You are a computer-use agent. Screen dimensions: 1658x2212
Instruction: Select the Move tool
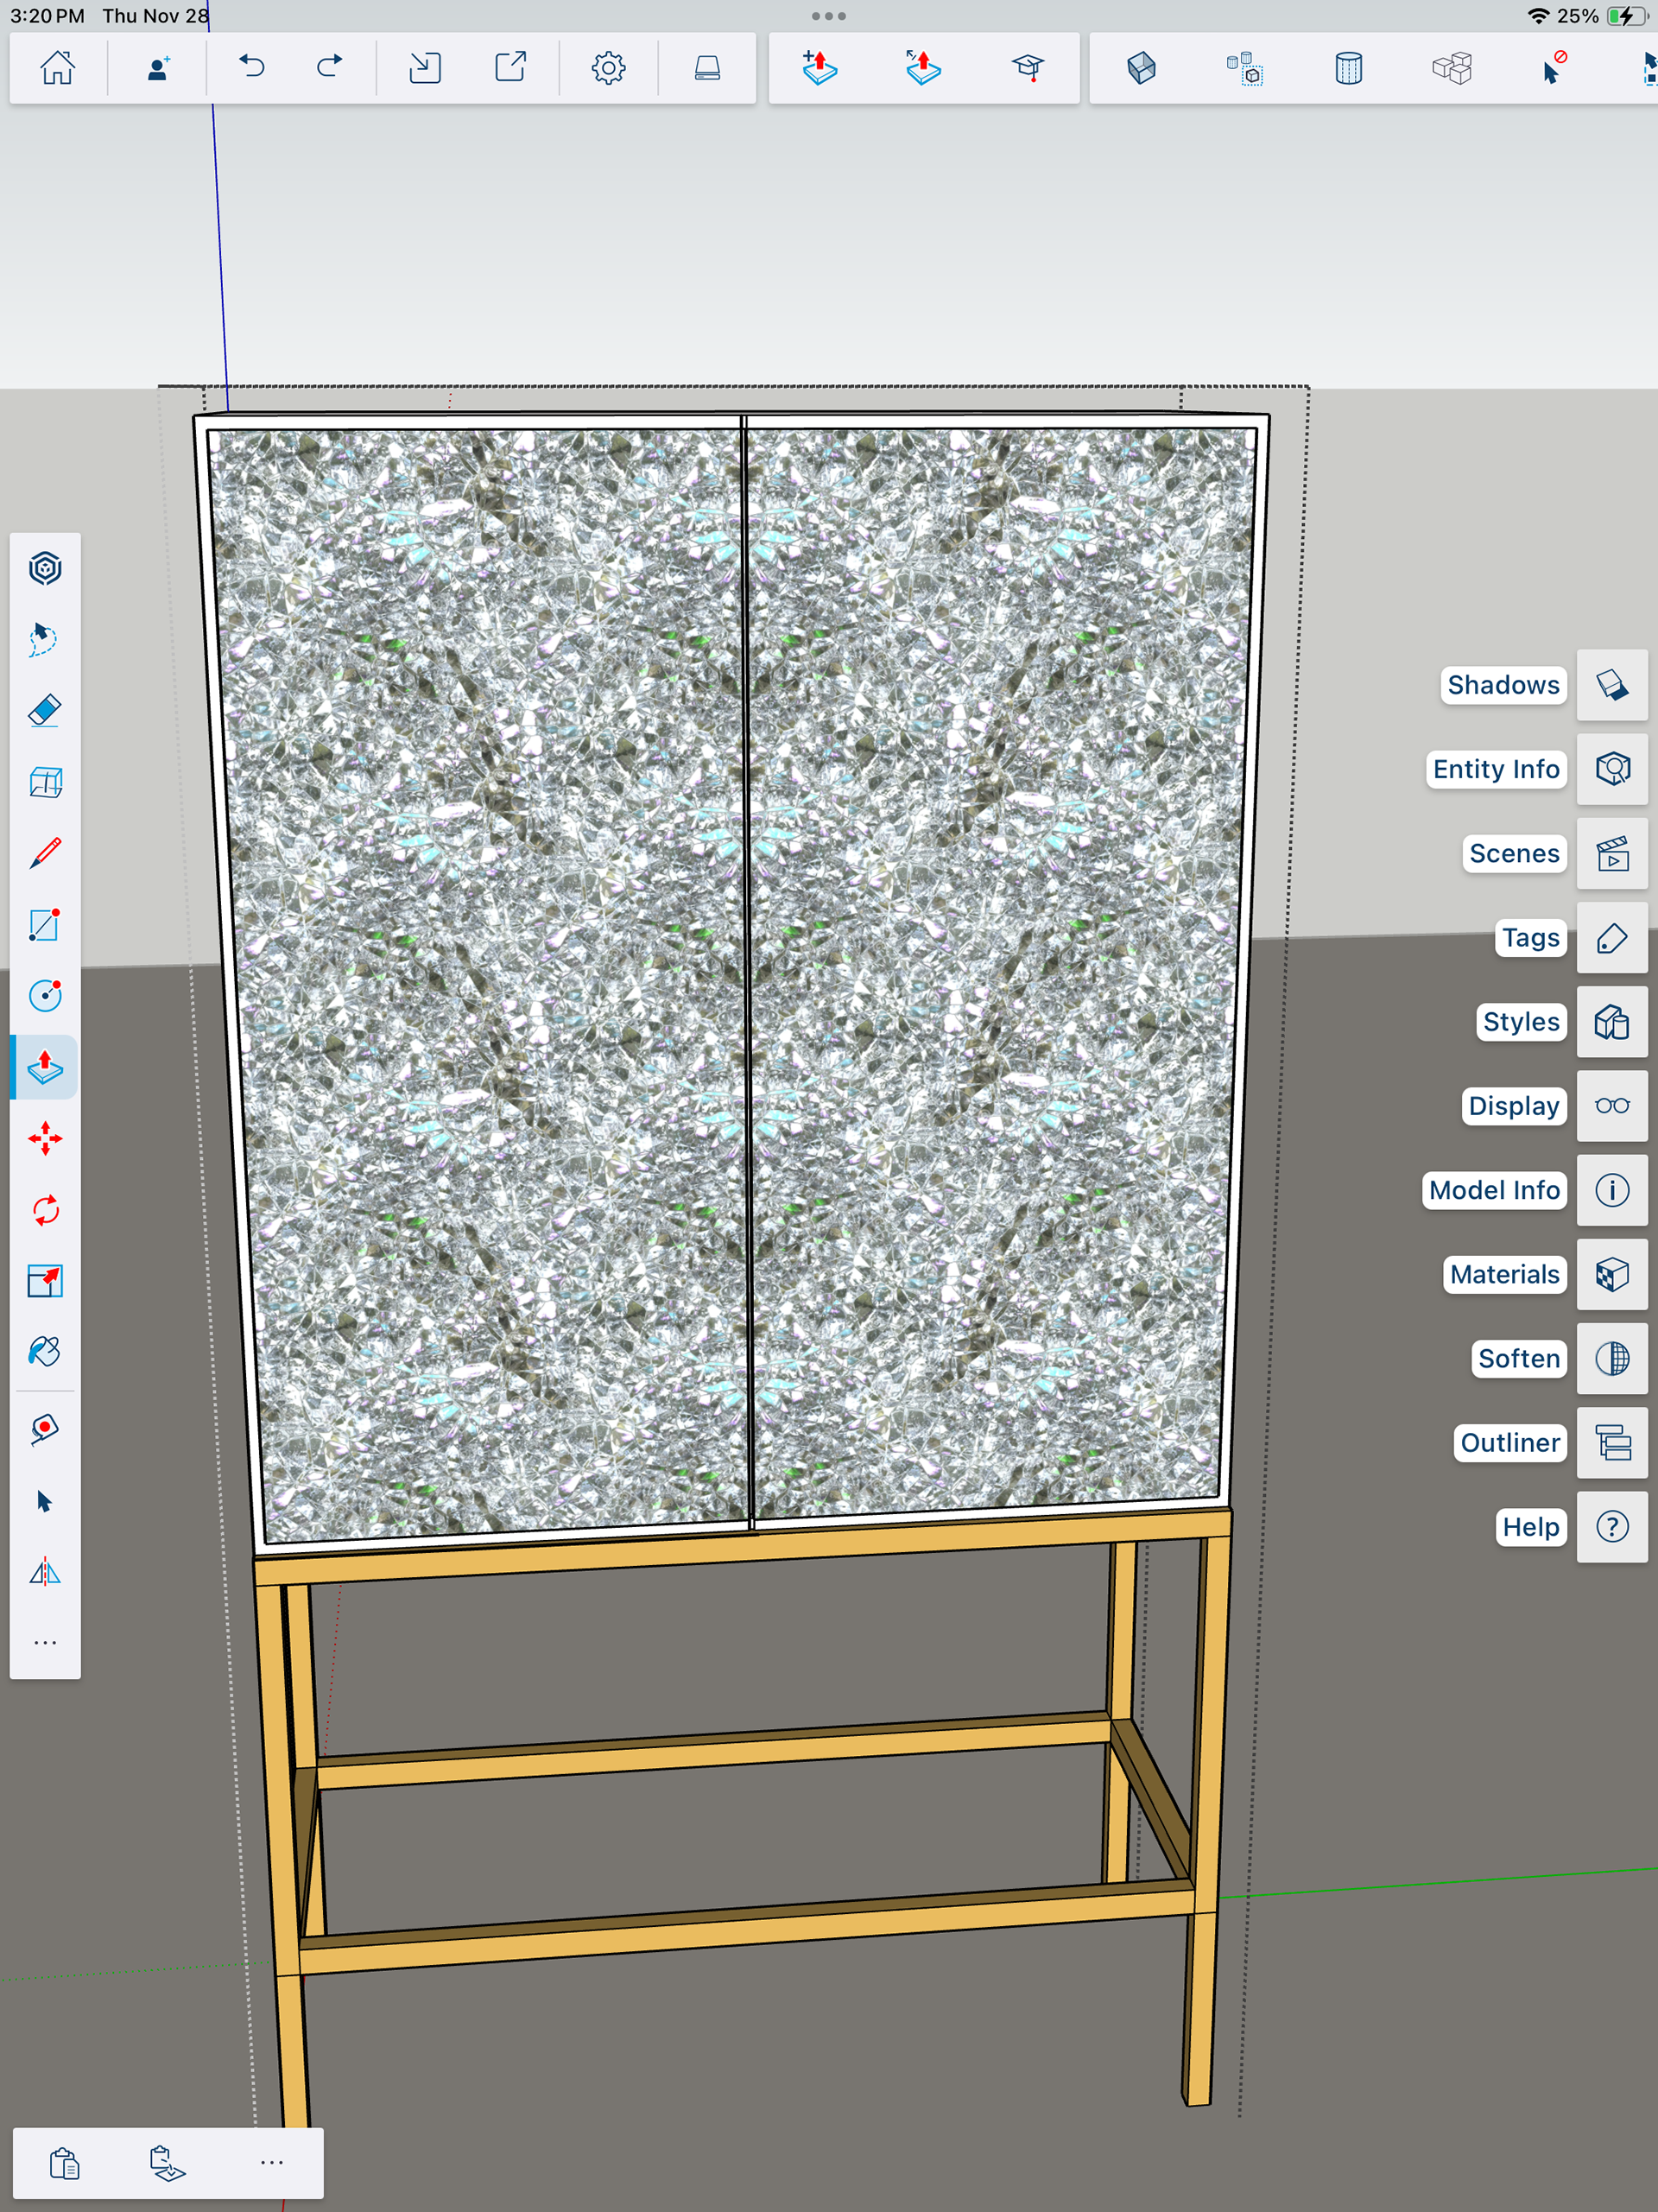coord(45,1139)
